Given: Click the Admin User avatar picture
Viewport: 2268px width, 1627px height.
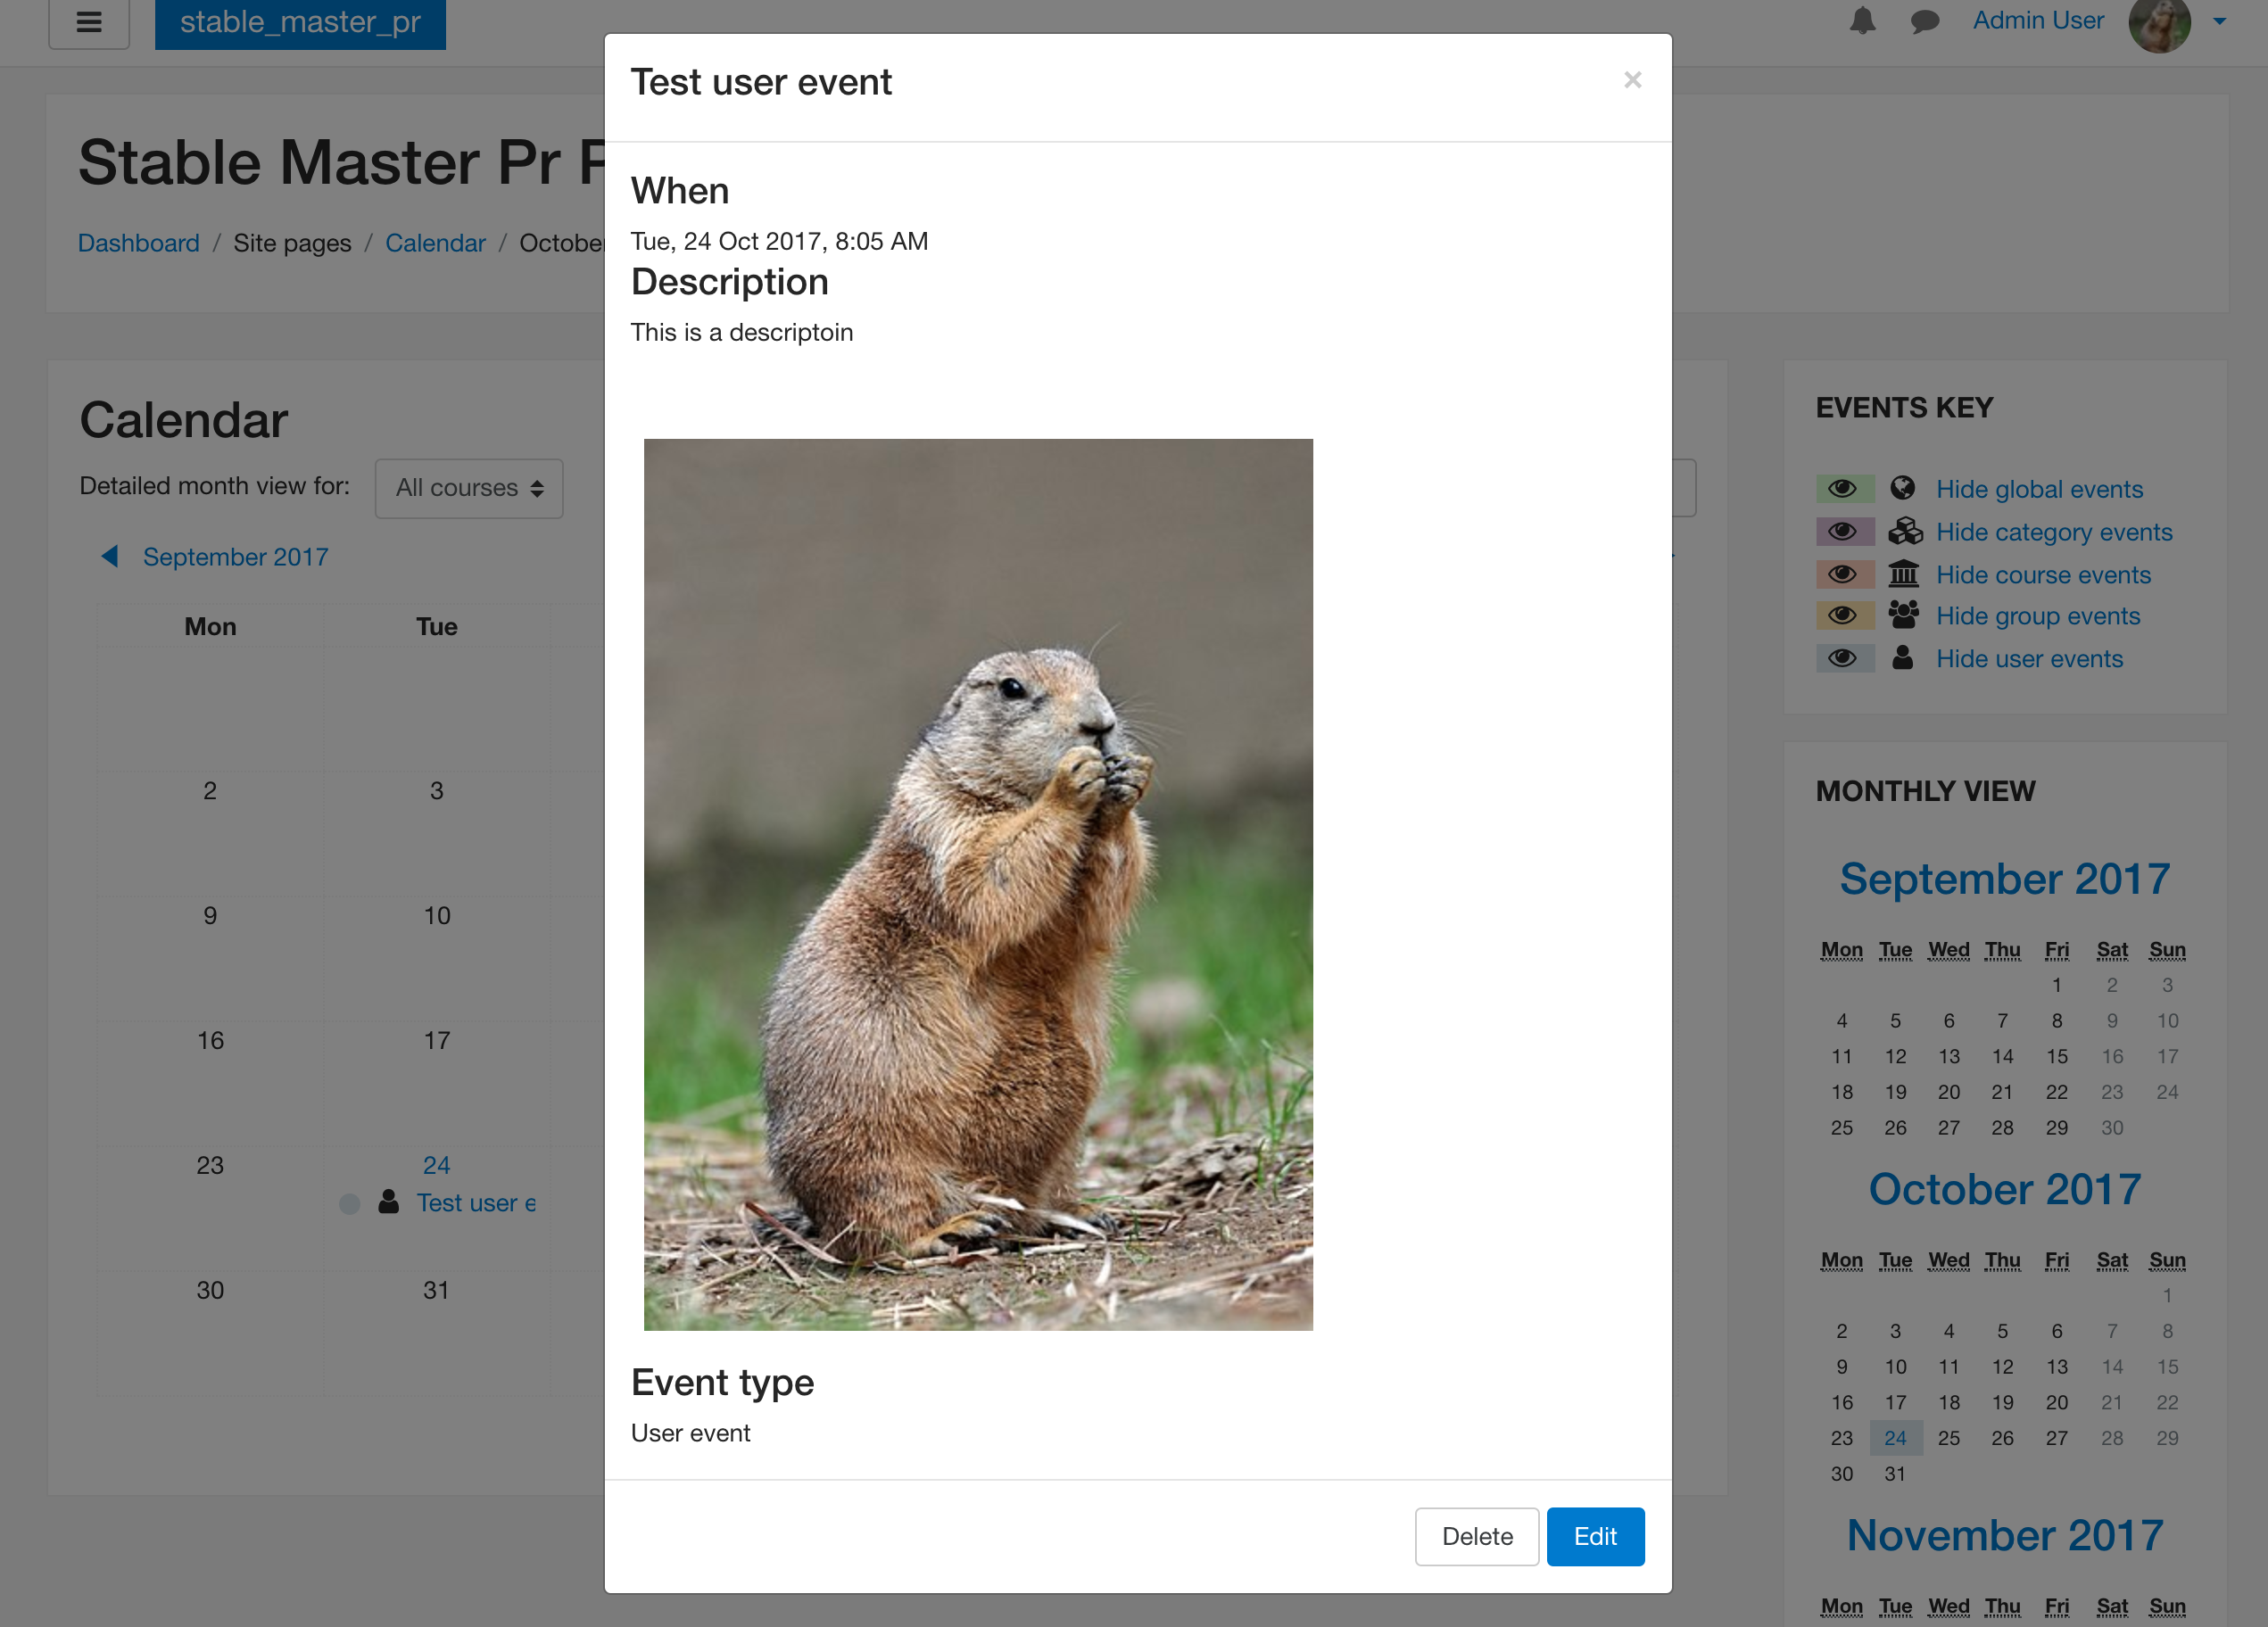Looking at the screenshot, I should click(x=2159, y=22).
